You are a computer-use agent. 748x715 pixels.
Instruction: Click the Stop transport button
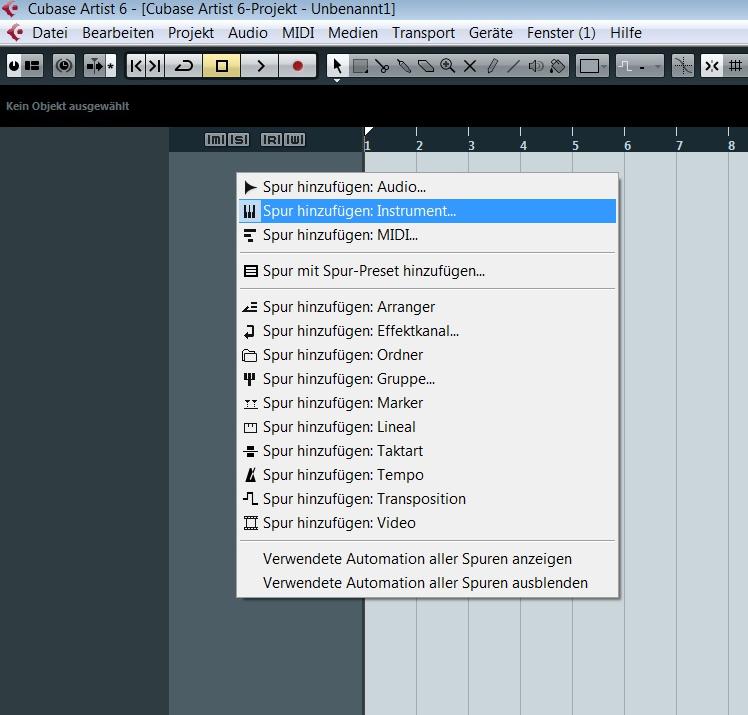click(x=222, y=66)
